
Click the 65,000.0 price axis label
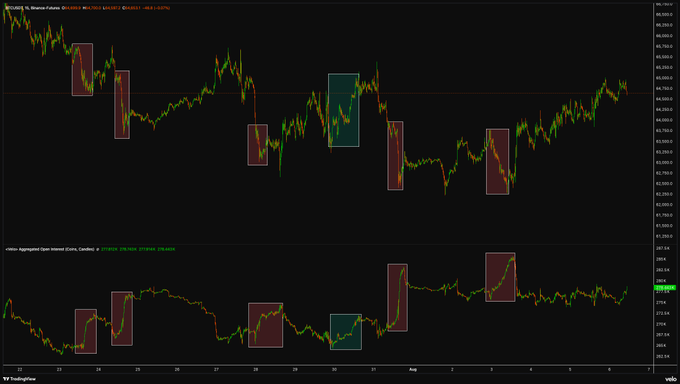click(x=665, y=78)
